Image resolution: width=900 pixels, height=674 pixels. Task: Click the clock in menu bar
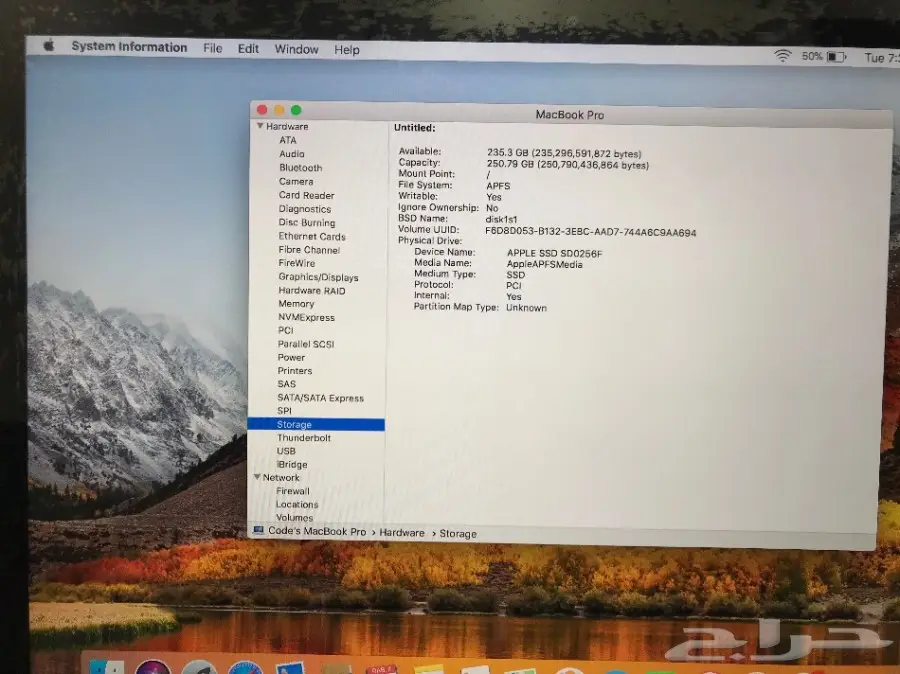[882, 57]
